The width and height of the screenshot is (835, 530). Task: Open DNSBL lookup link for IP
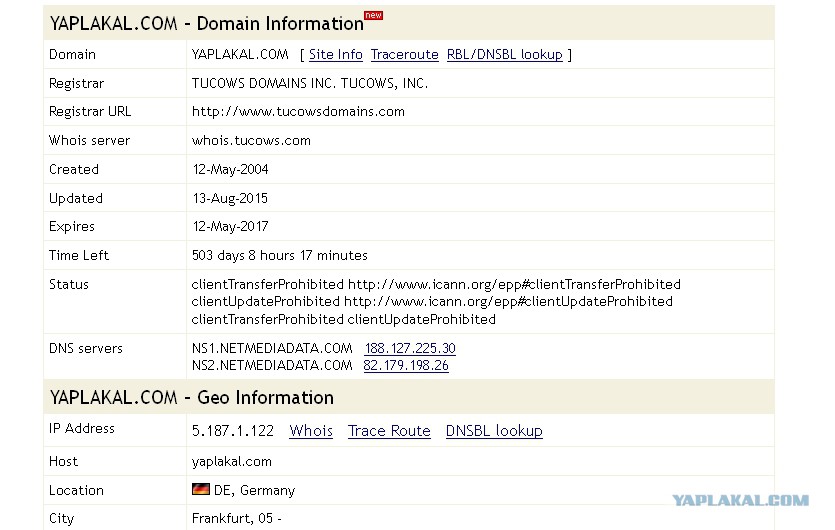[x=494, y=430]
